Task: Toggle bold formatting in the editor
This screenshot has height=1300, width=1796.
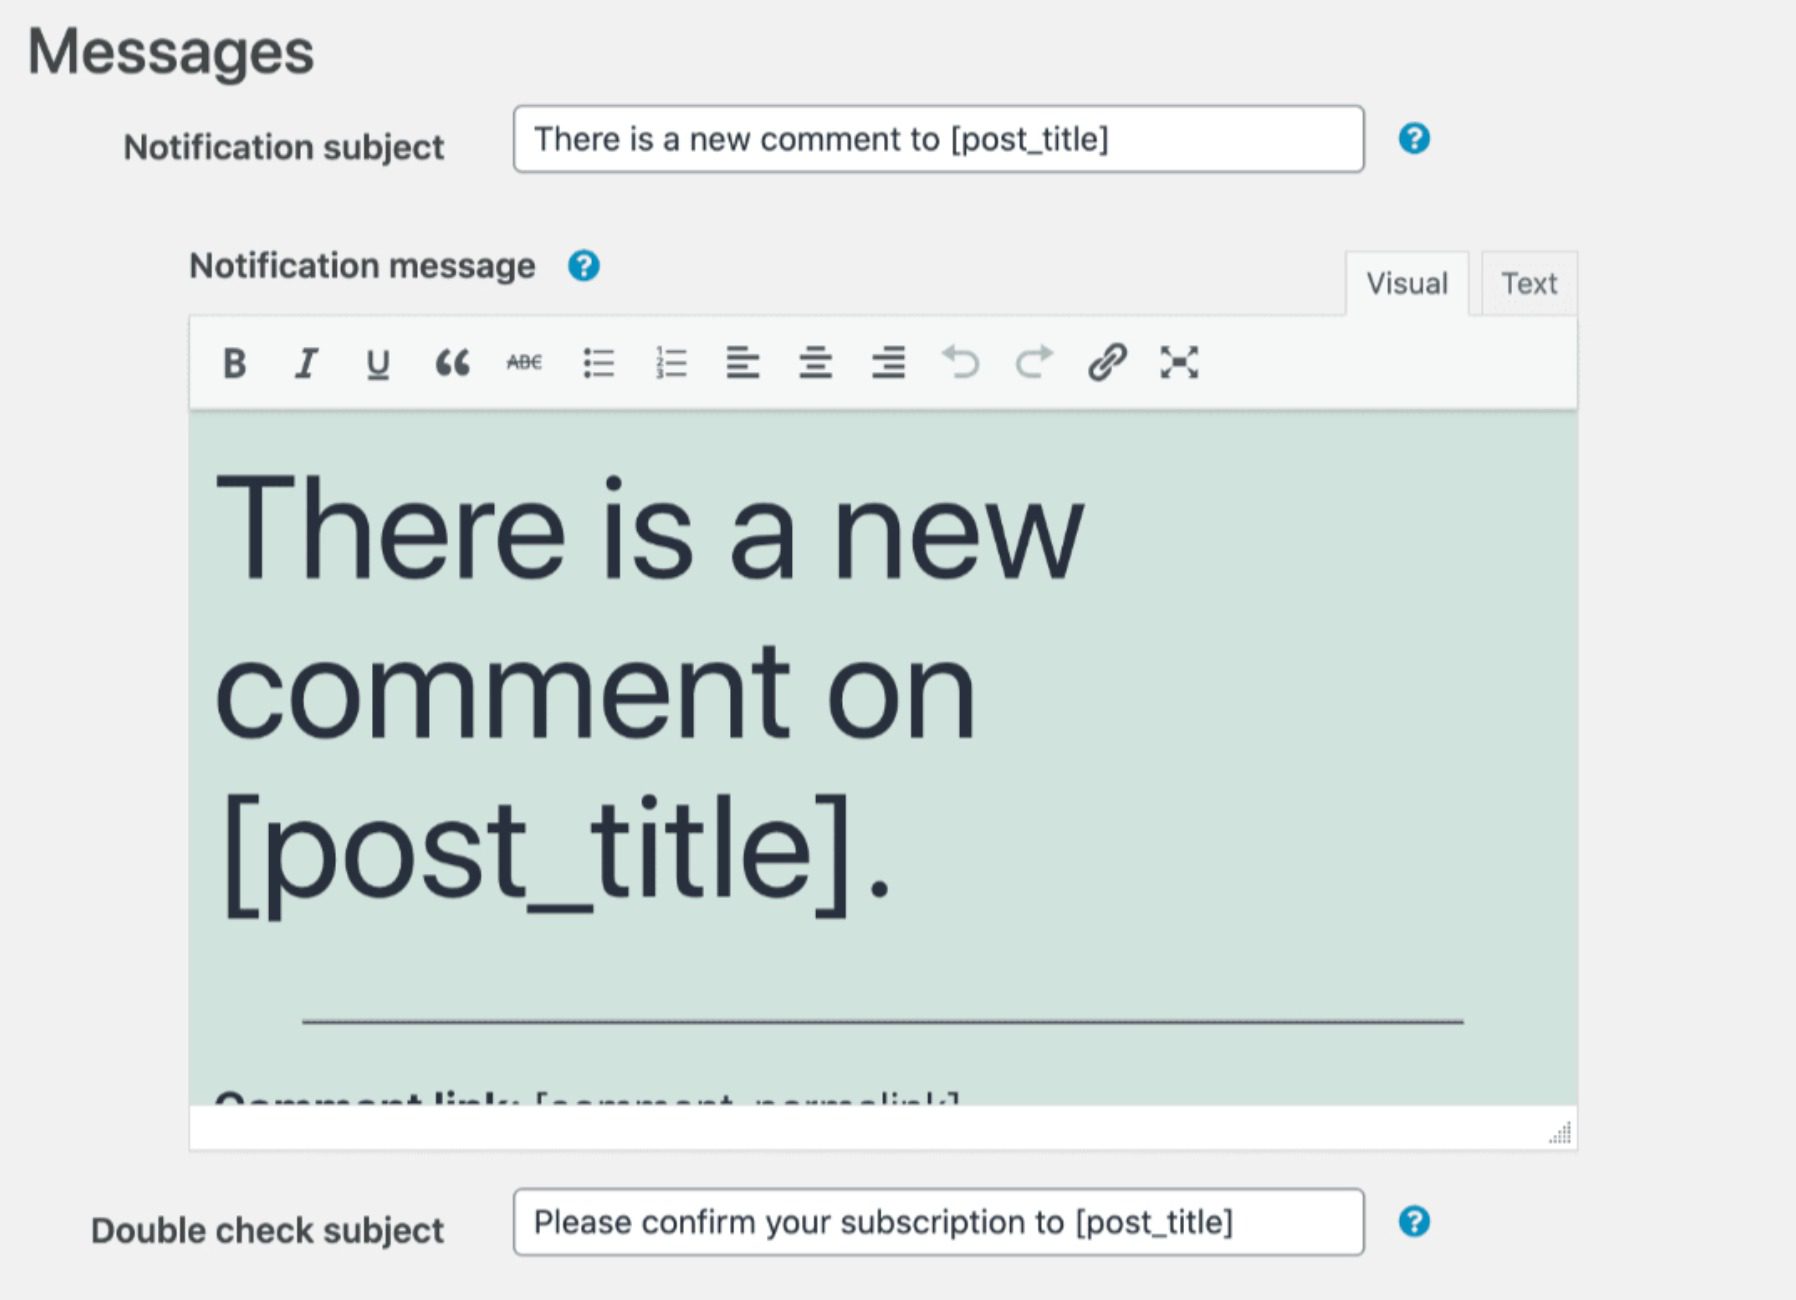Action: (x=234, y=363)
